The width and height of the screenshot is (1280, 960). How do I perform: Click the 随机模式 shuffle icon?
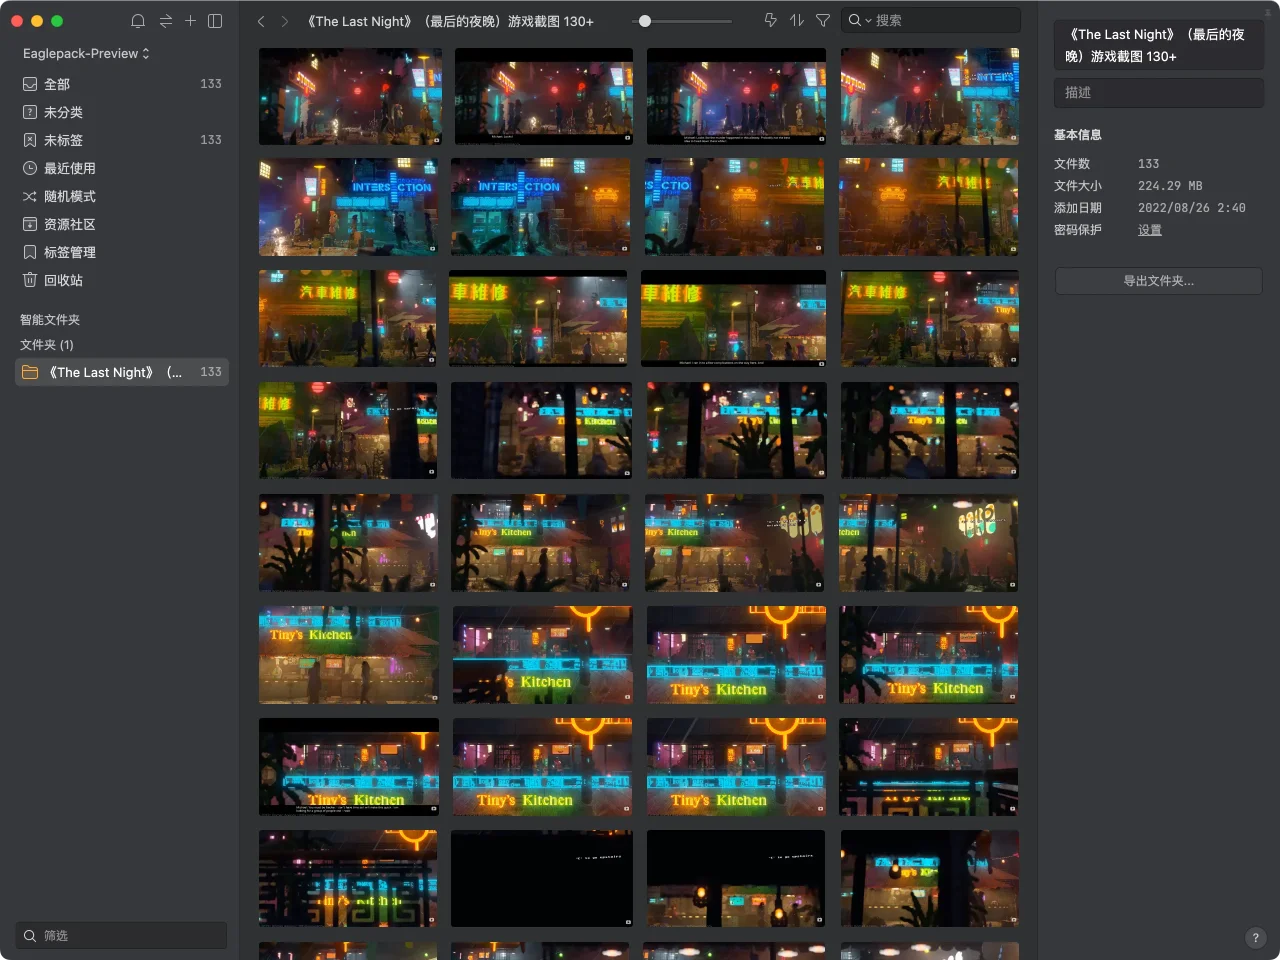point(30,196)
